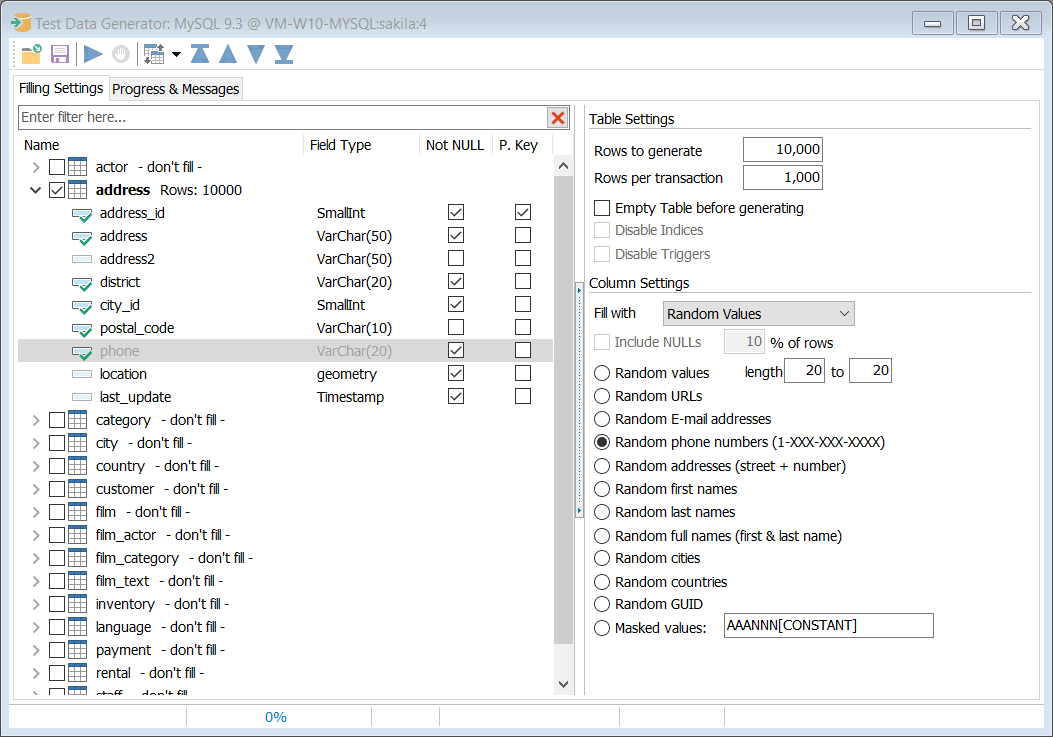Select the Filling Settings tab
The image size is (1053, 737).
[x=61, y=88]
